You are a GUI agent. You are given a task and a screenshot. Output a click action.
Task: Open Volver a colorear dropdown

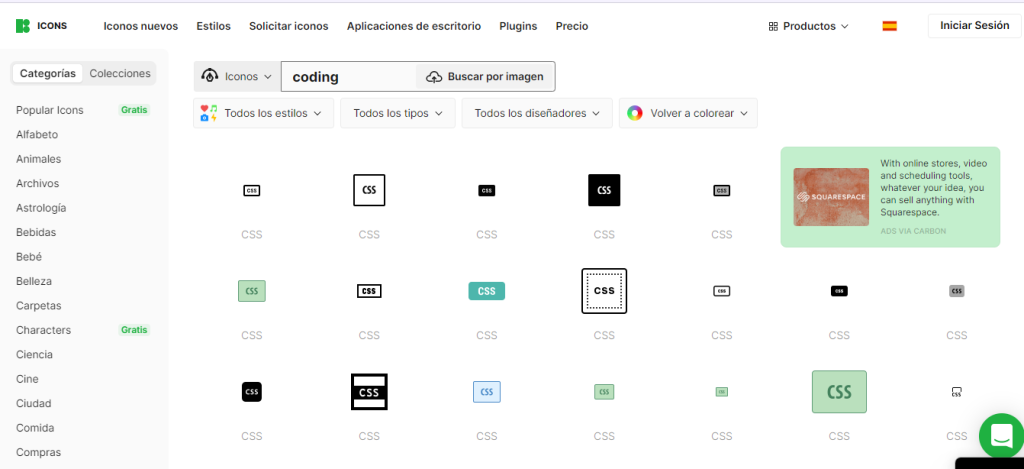(x=688, y=113)
